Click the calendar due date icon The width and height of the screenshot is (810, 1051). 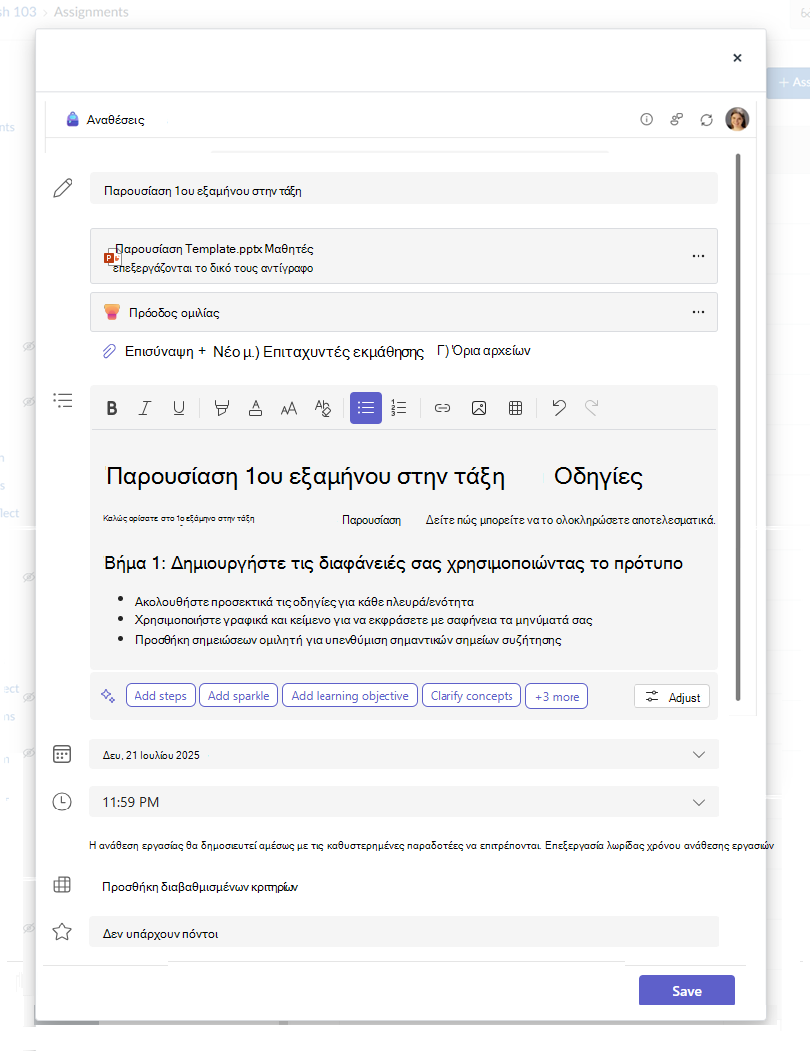click(62, 754)
